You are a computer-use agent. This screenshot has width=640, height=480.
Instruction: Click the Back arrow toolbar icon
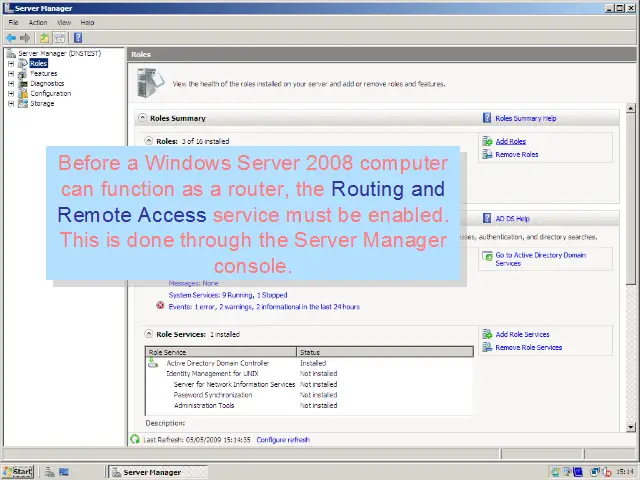11,38
